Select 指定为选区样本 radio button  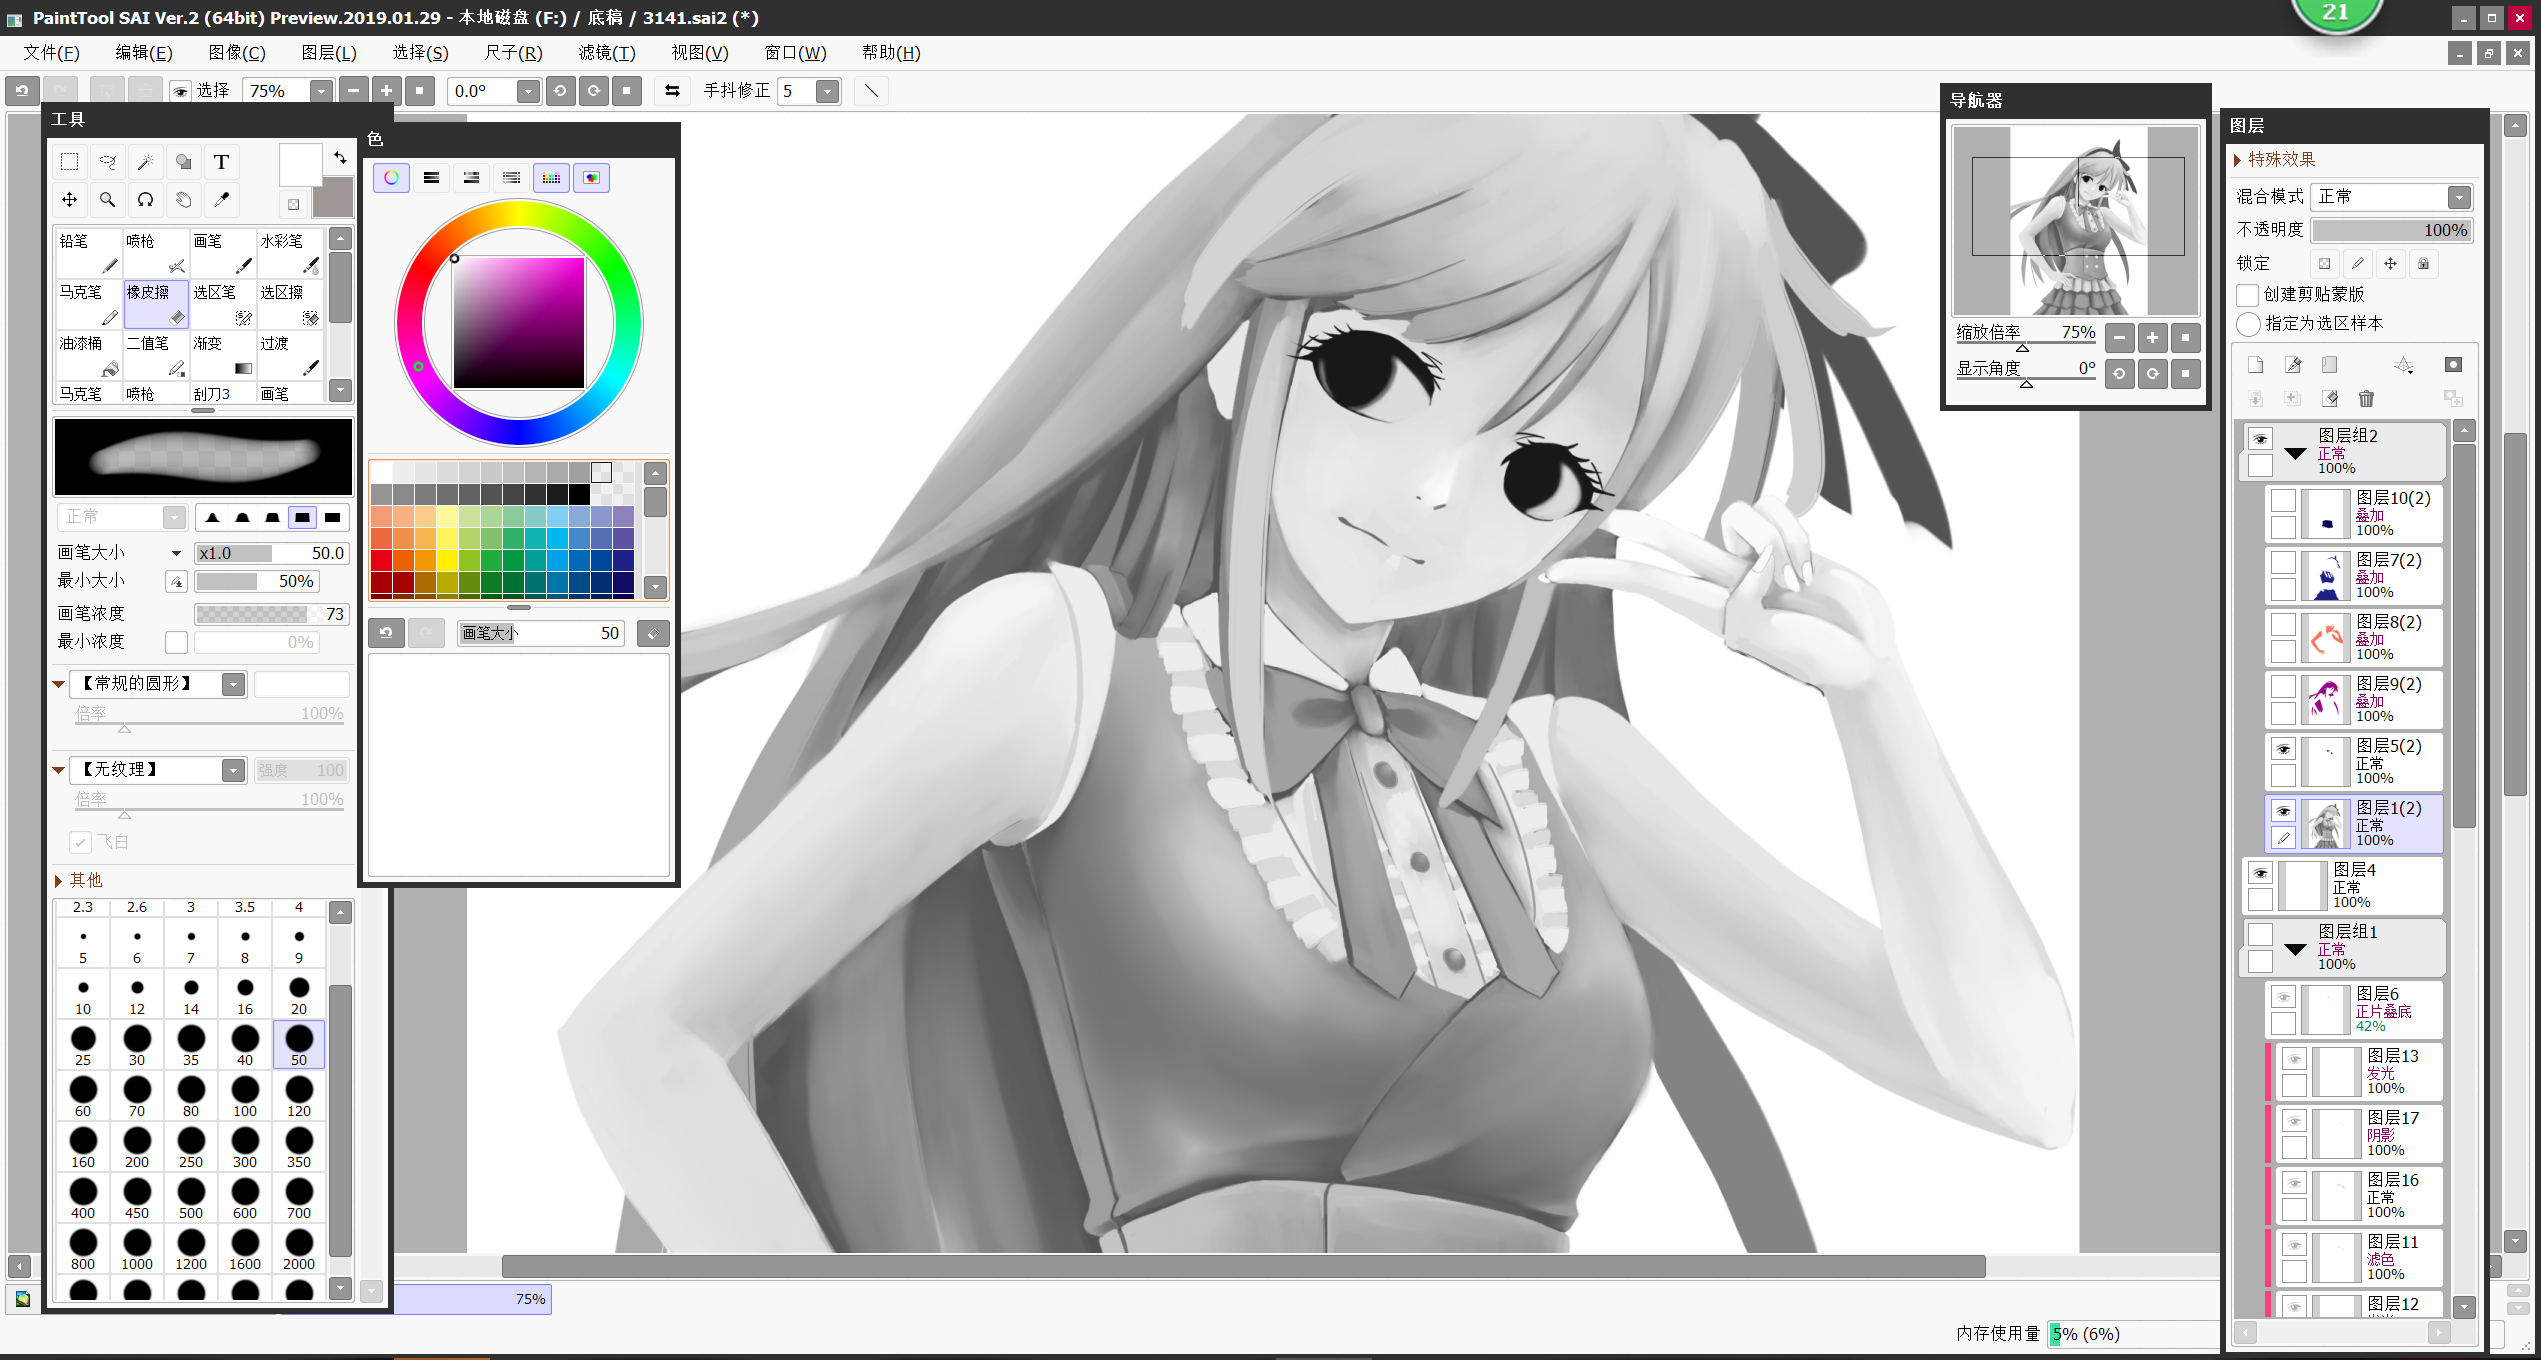[2248, 324]
